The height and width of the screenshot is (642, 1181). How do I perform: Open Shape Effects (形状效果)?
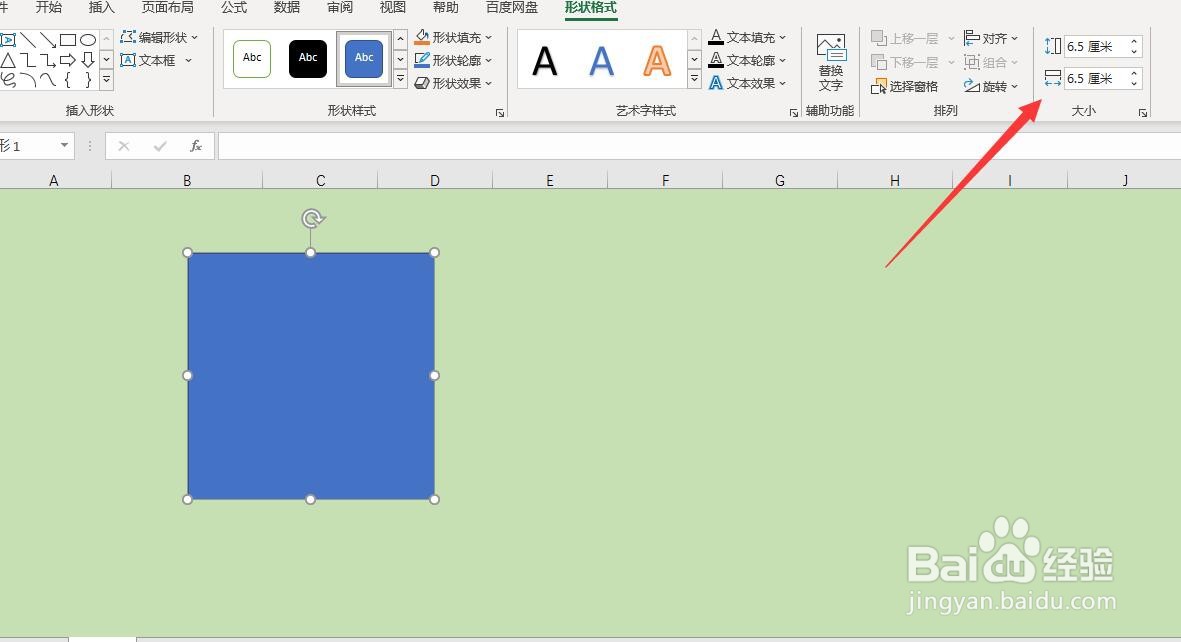coord(451,82)
